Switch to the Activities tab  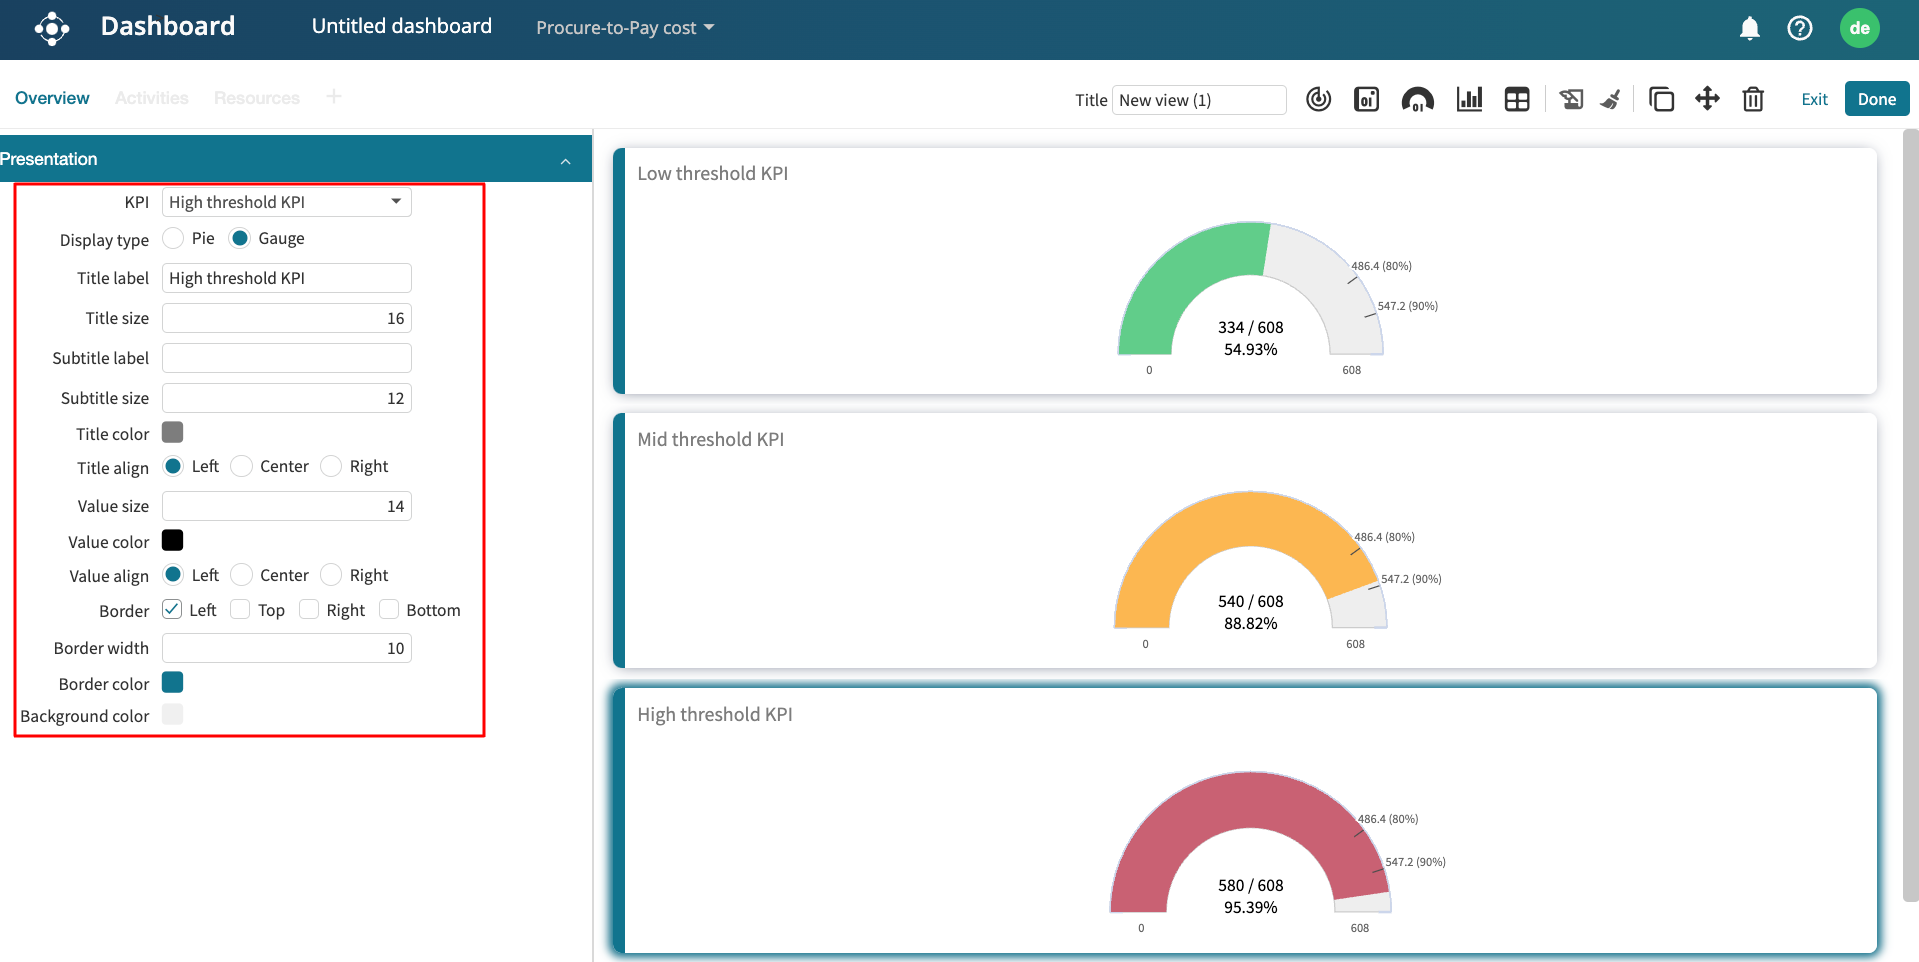pos(151,98)
